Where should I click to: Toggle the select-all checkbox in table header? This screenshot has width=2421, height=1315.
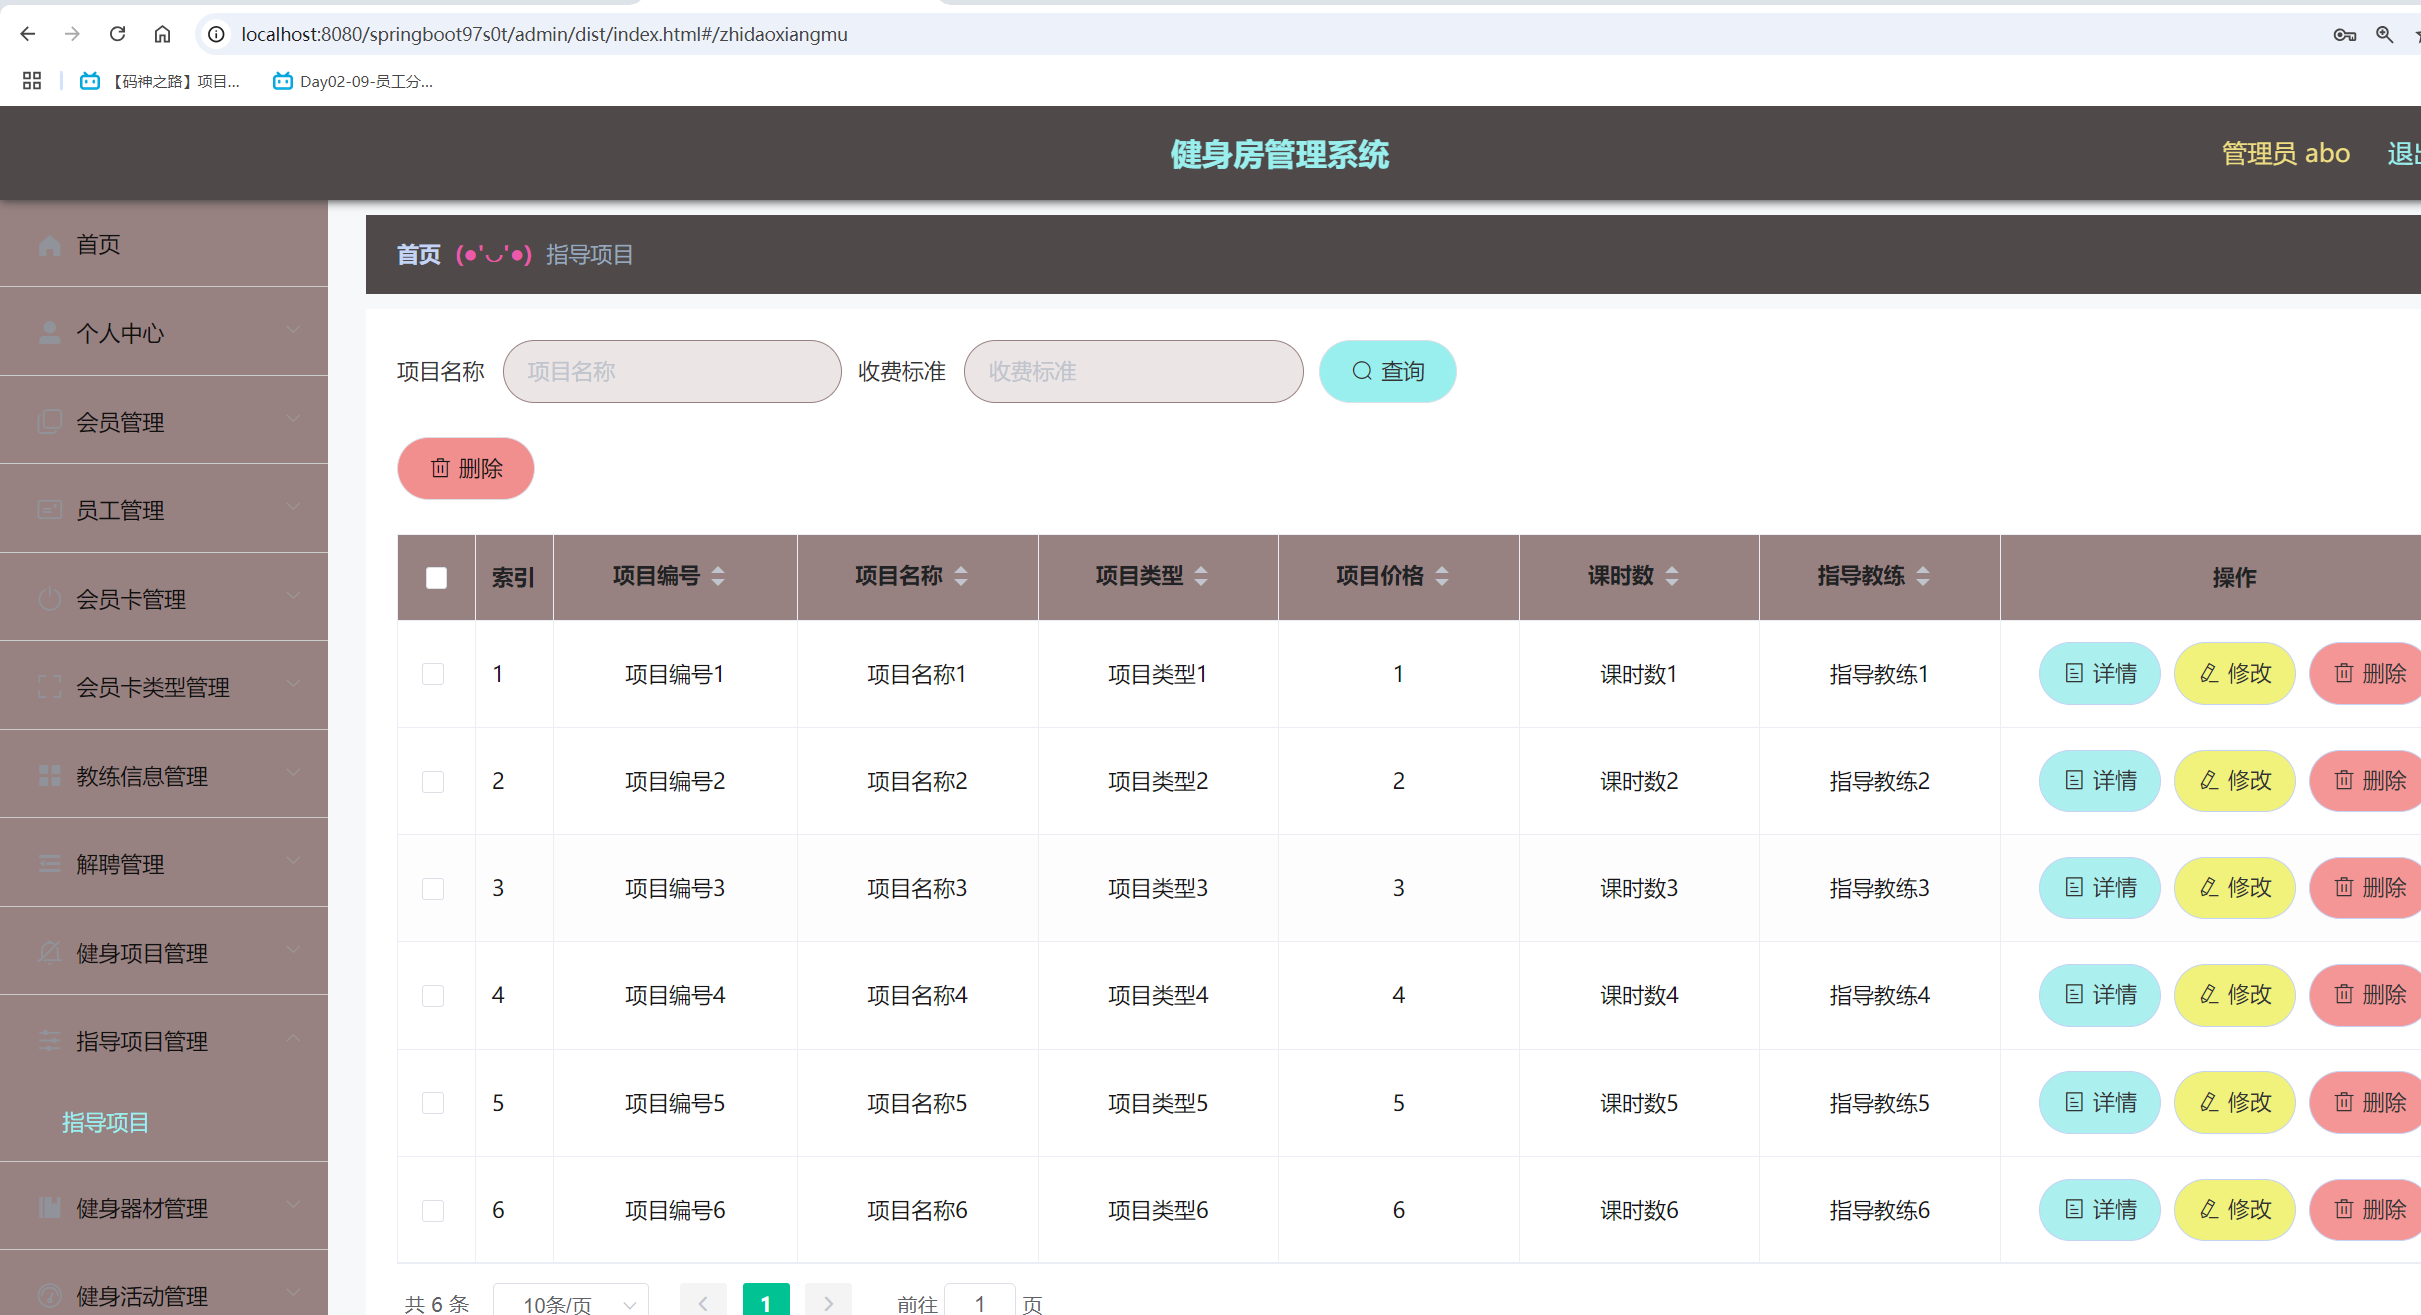point(436,578)
